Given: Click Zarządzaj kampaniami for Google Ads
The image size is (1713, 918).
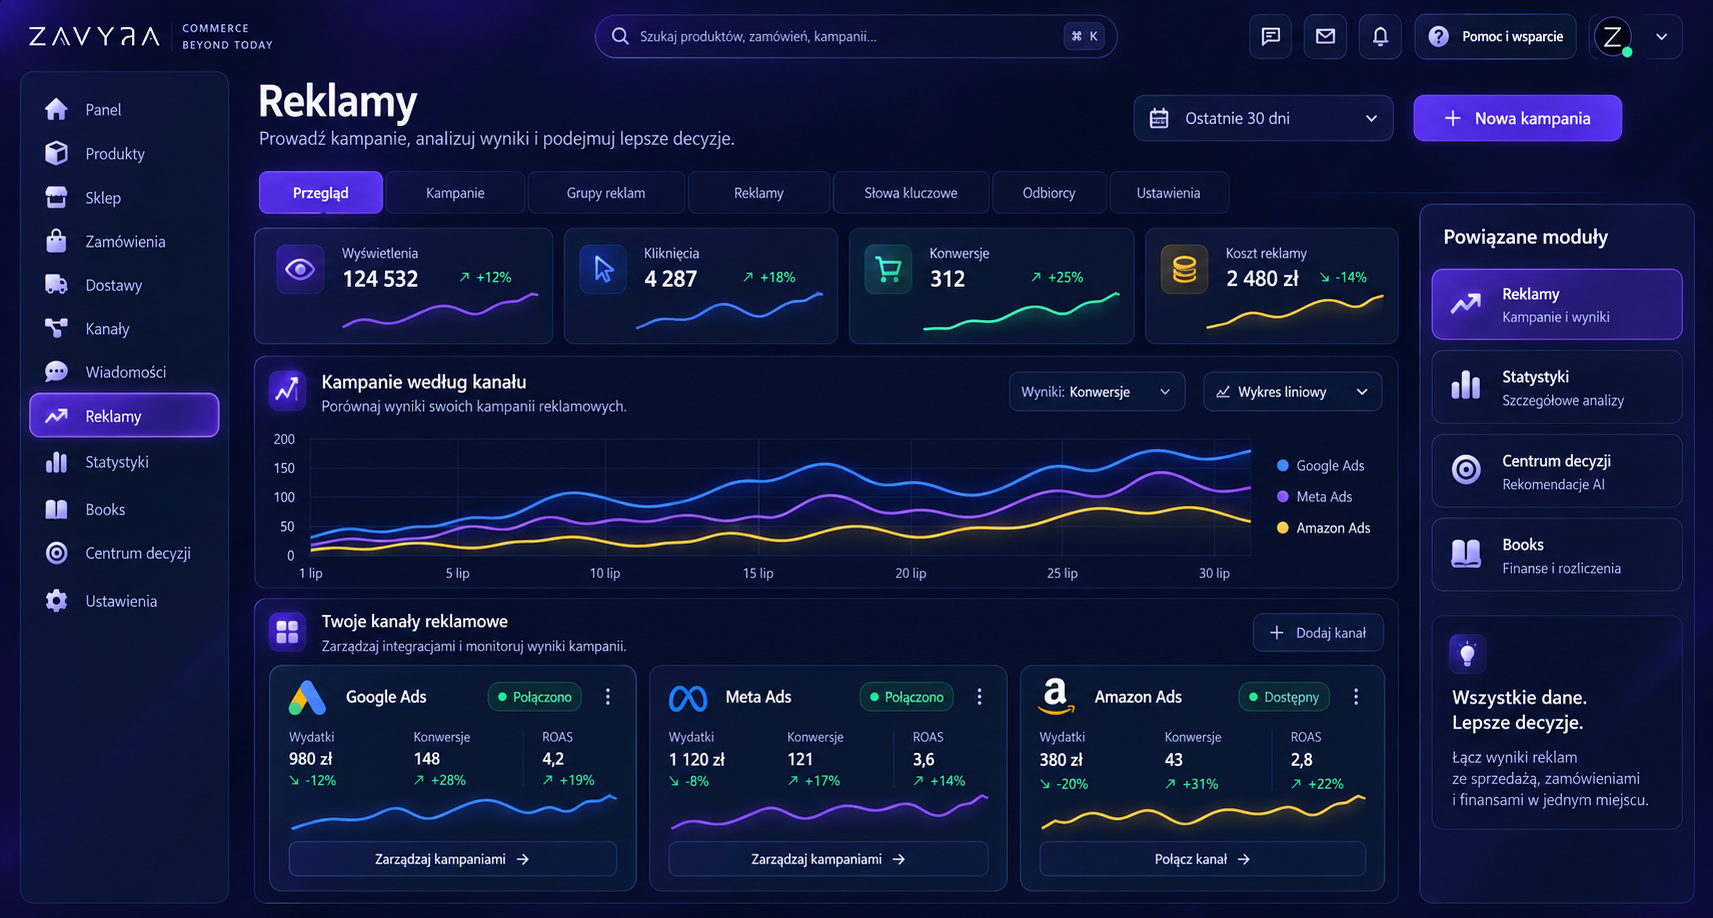Looking at the screenshot, I should (x=452, y=859).
